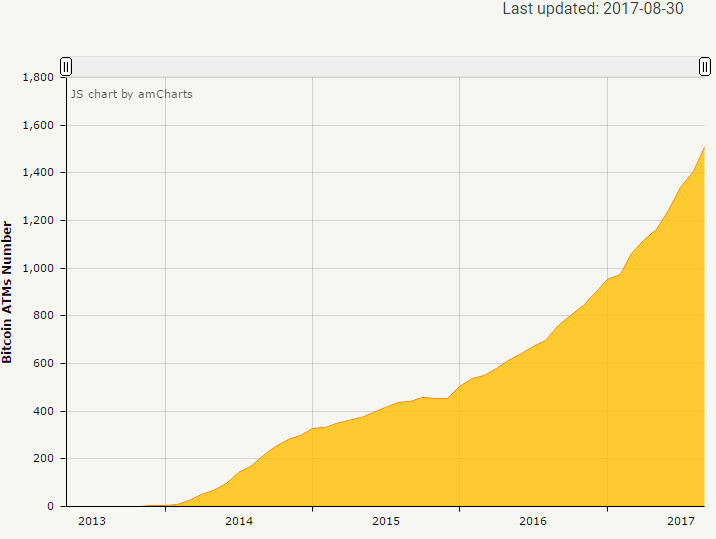
Task: Click the 2015 x-axis label
Action: tap(386, 521)
